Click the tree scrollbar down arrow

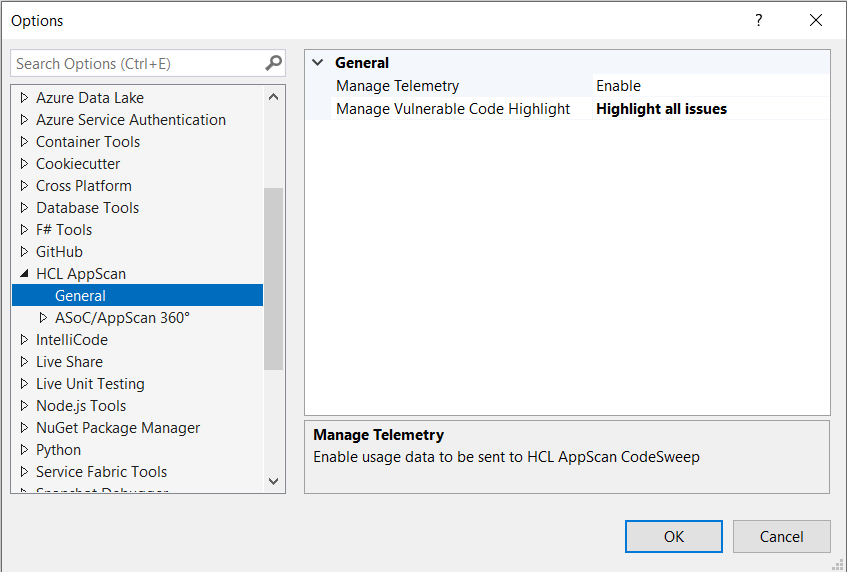tap(273, 481)
